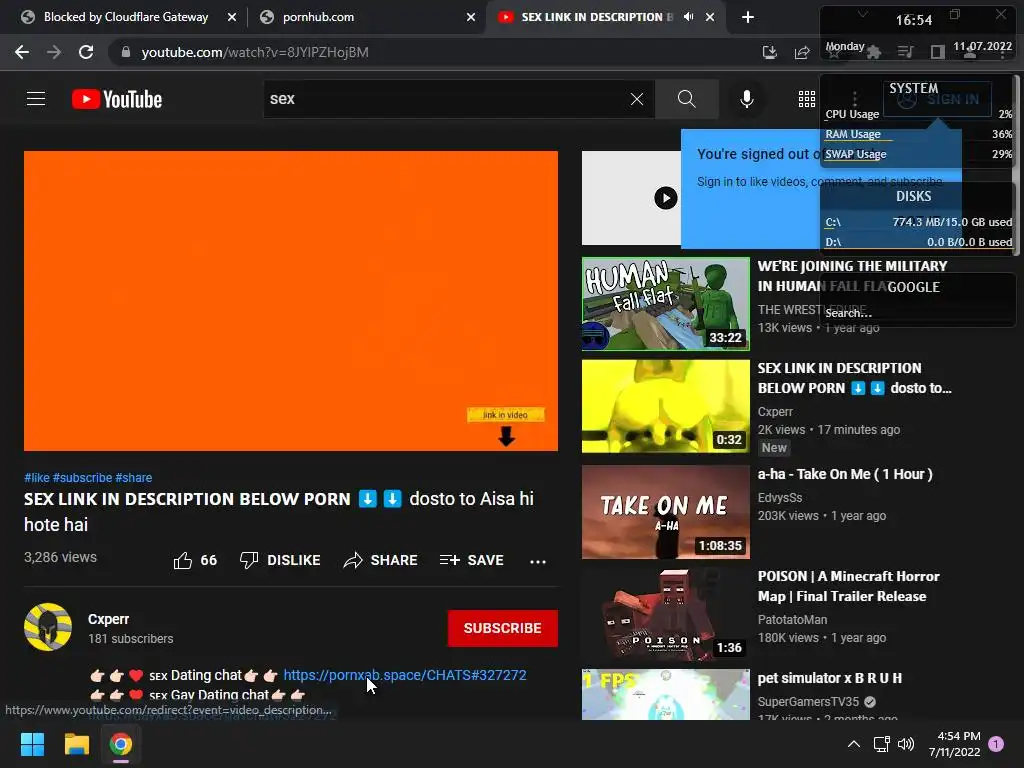Open more actions three-dot menu under video
This screenshot has height=768, width=1024.
pyautogui.click(x=537, y=562)
